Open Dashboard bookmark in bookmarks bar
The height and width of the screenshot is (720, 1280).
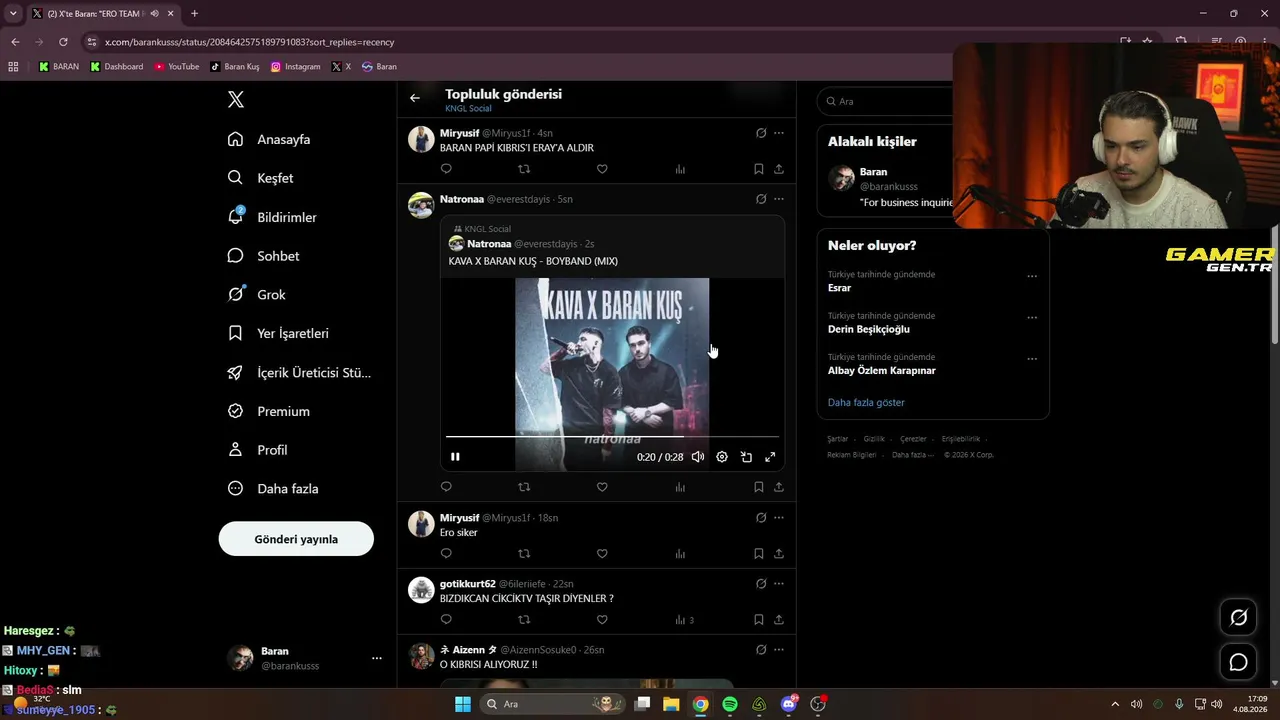tap(117, 67)
